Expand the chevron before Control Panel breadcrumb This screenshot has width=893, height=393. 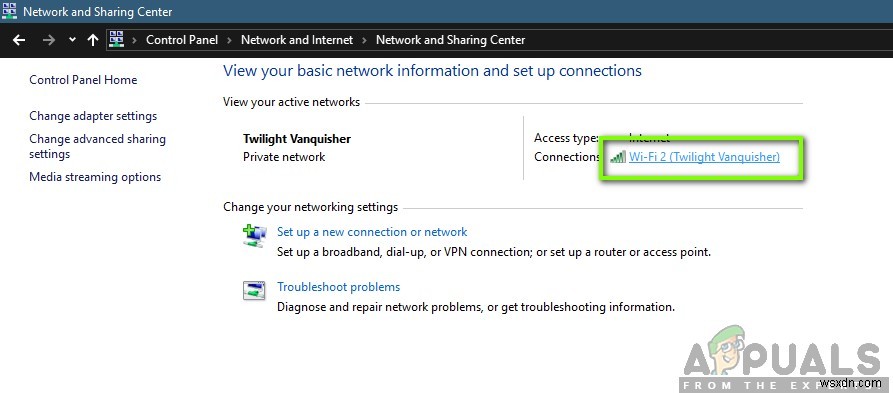pyautogui.click(x=135, y=40)
